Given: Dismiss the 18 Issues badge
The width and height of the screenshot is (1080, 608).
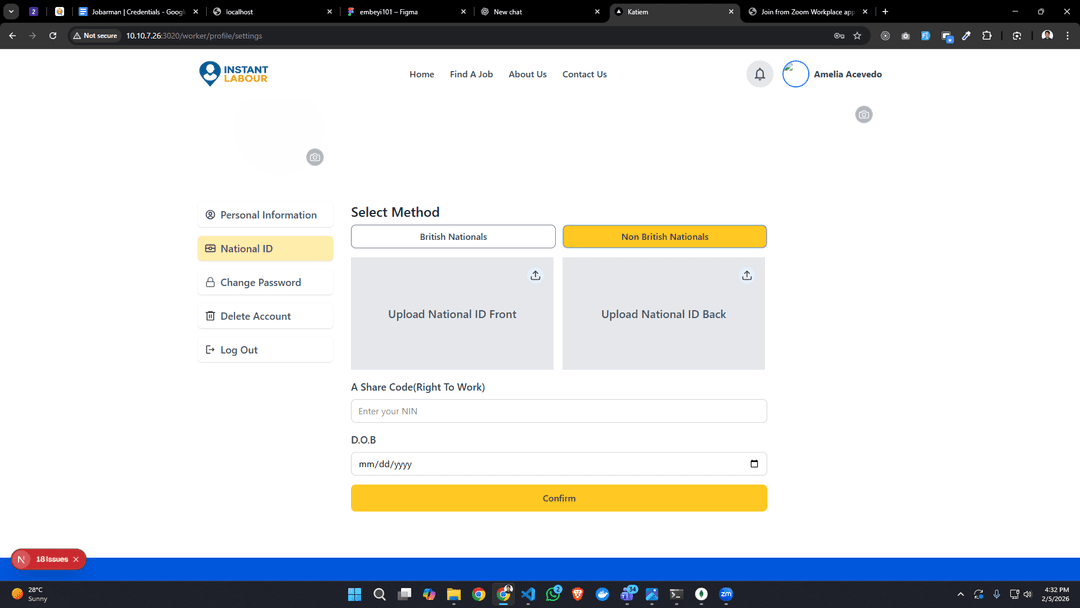Looking at the screenshot, I should (x=76, y=559).
